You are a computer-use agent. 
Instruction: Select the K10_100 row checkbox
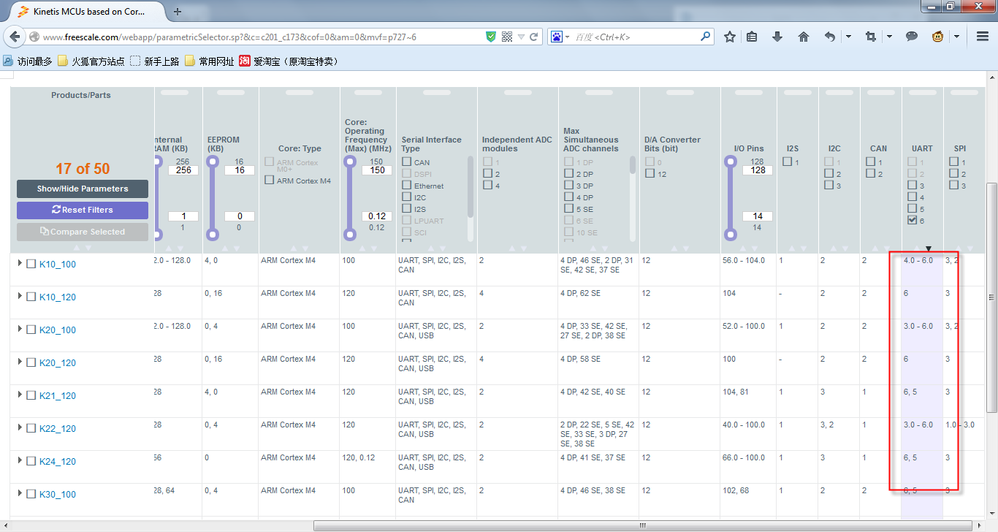pos(31,263)
